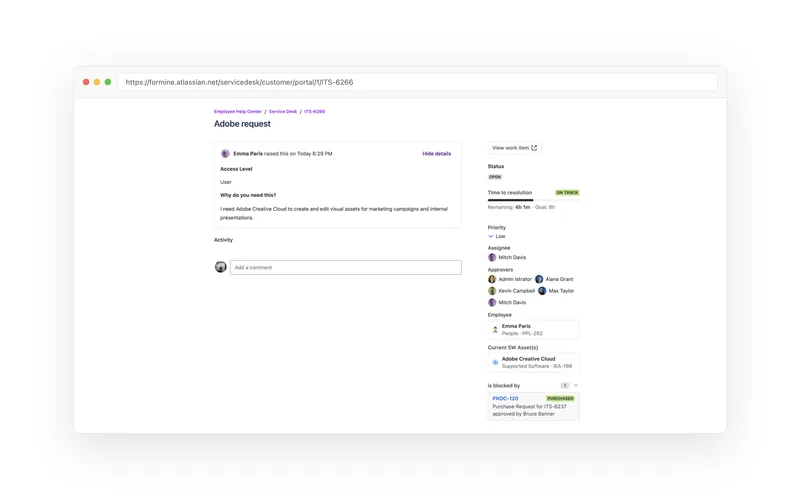
Task: Click the Add a comment field
Action: click(345, 267)
